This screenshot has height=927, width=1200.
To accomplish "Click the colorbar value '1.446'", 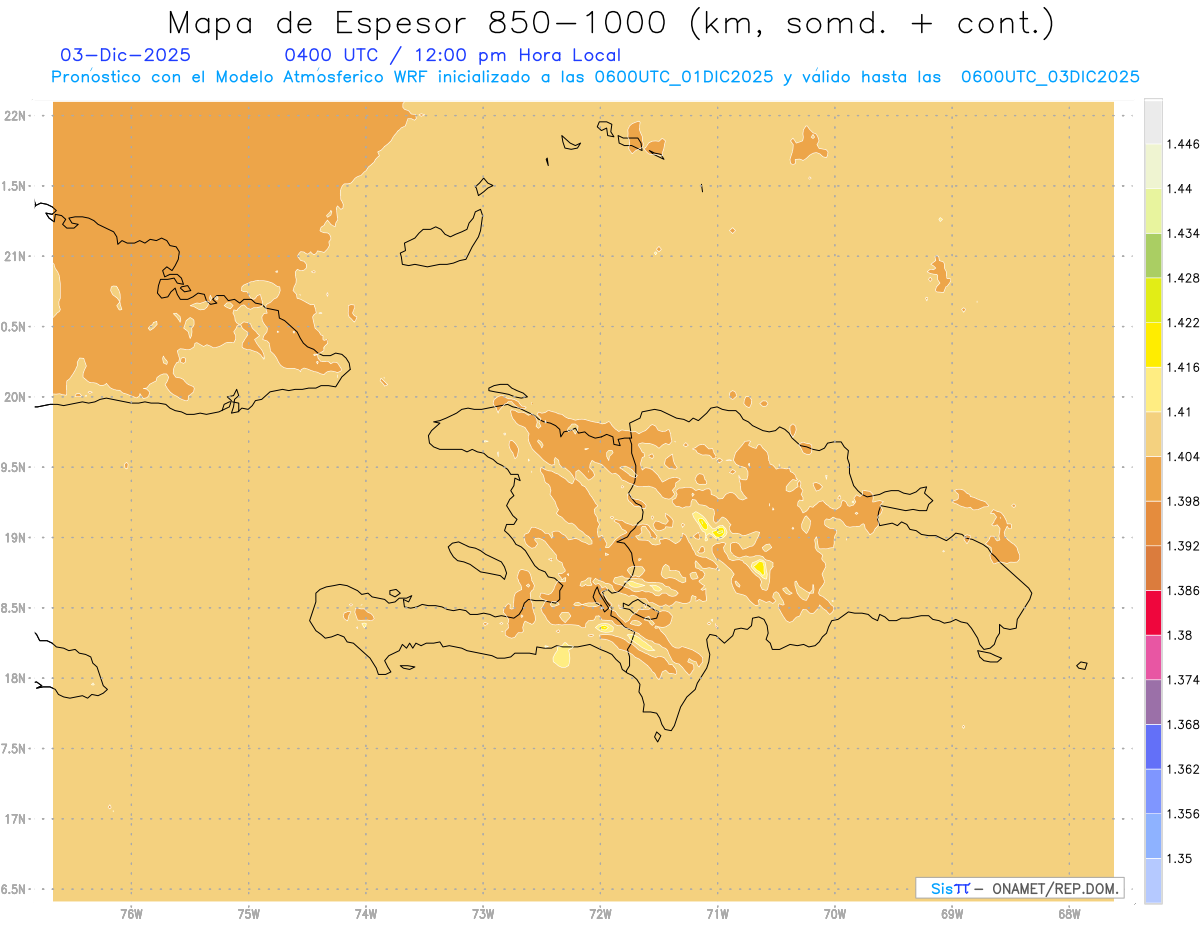I will [x=1184, y=144].
